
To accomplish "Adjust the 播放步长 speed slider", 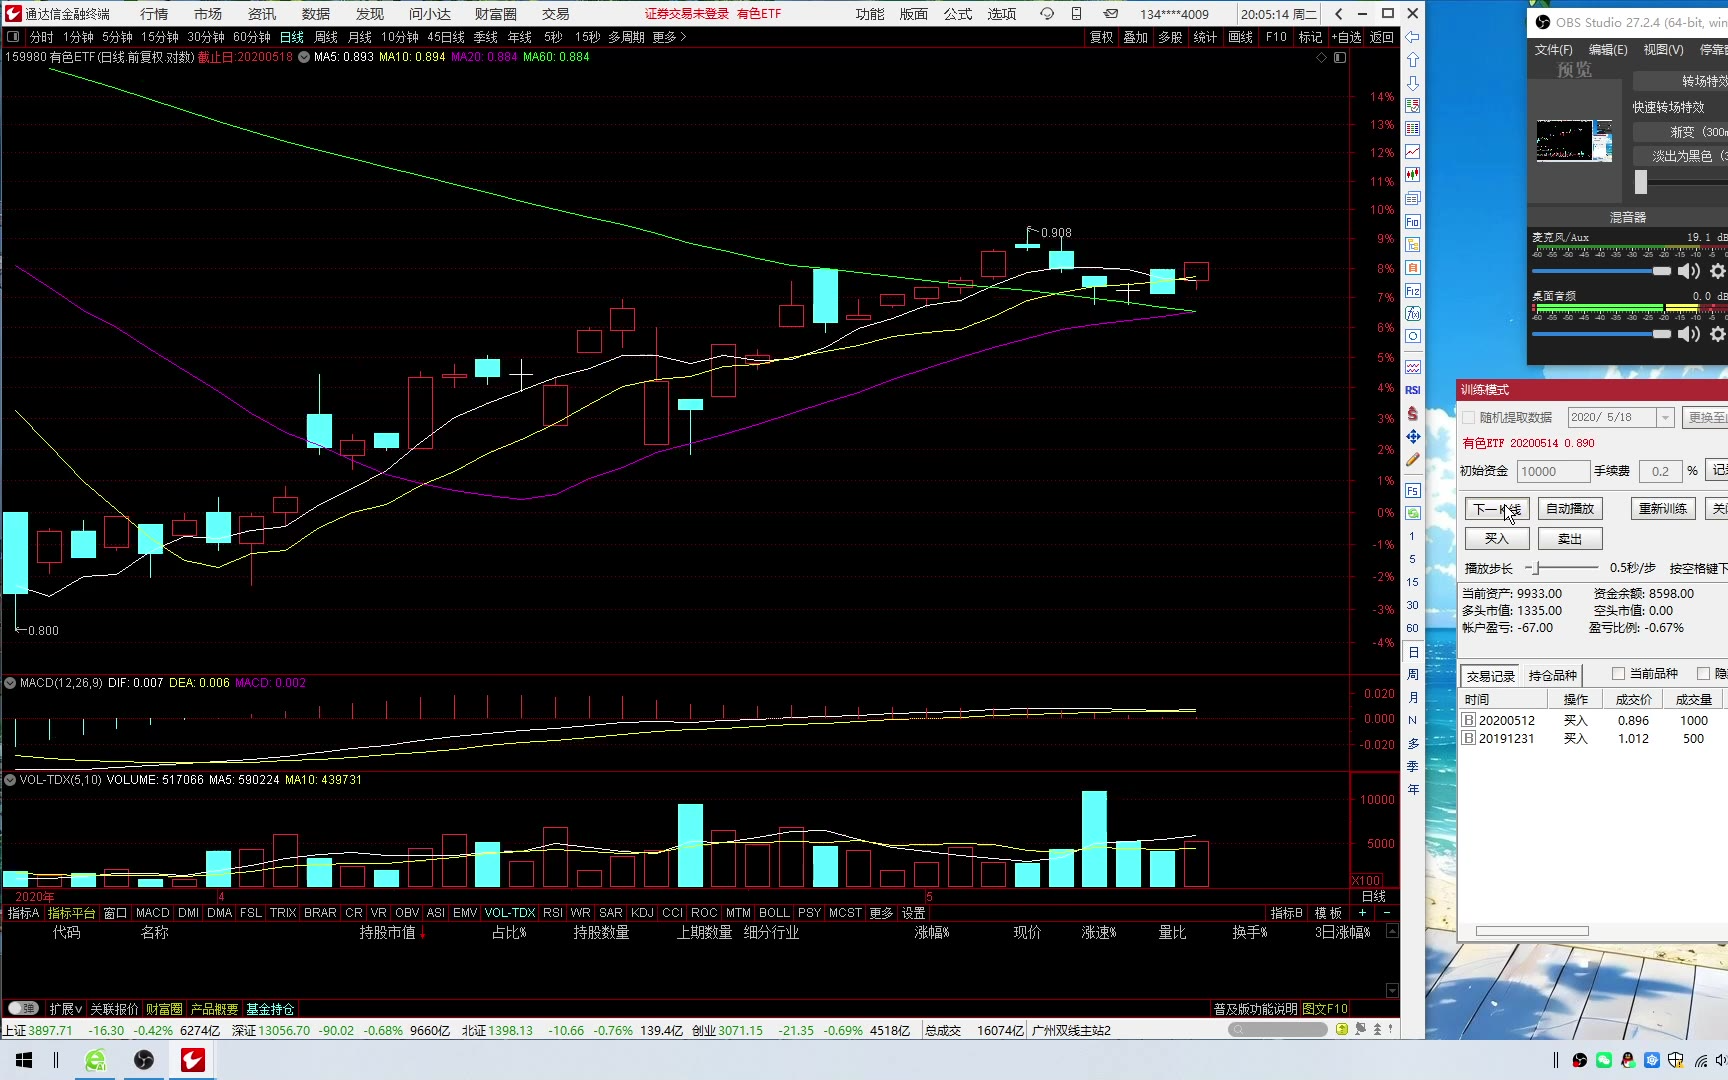I will pos(1537,568).
